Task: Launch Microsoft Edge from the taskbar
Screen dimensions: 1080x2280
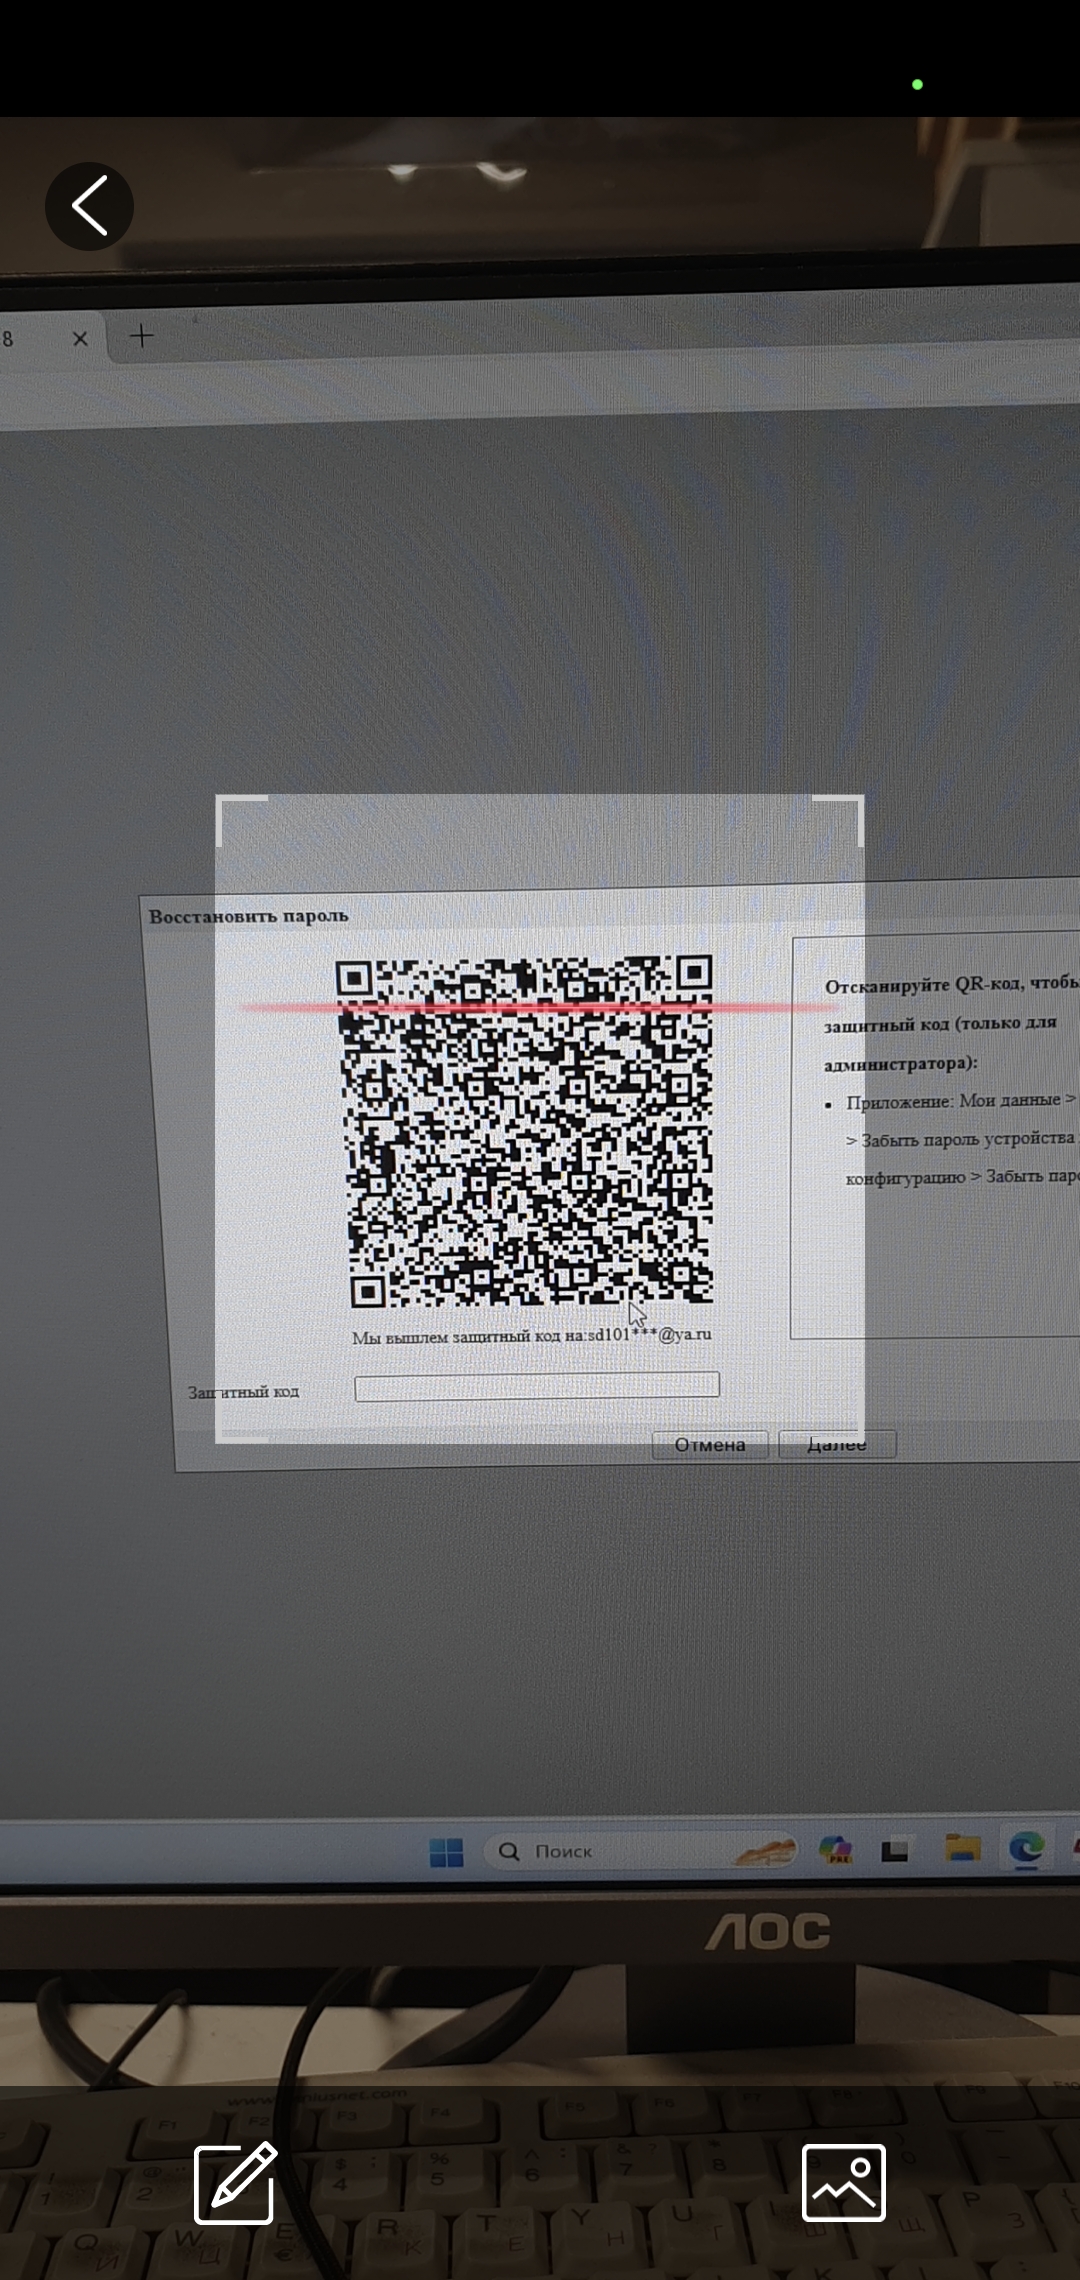Action: pos(1026,1848)
